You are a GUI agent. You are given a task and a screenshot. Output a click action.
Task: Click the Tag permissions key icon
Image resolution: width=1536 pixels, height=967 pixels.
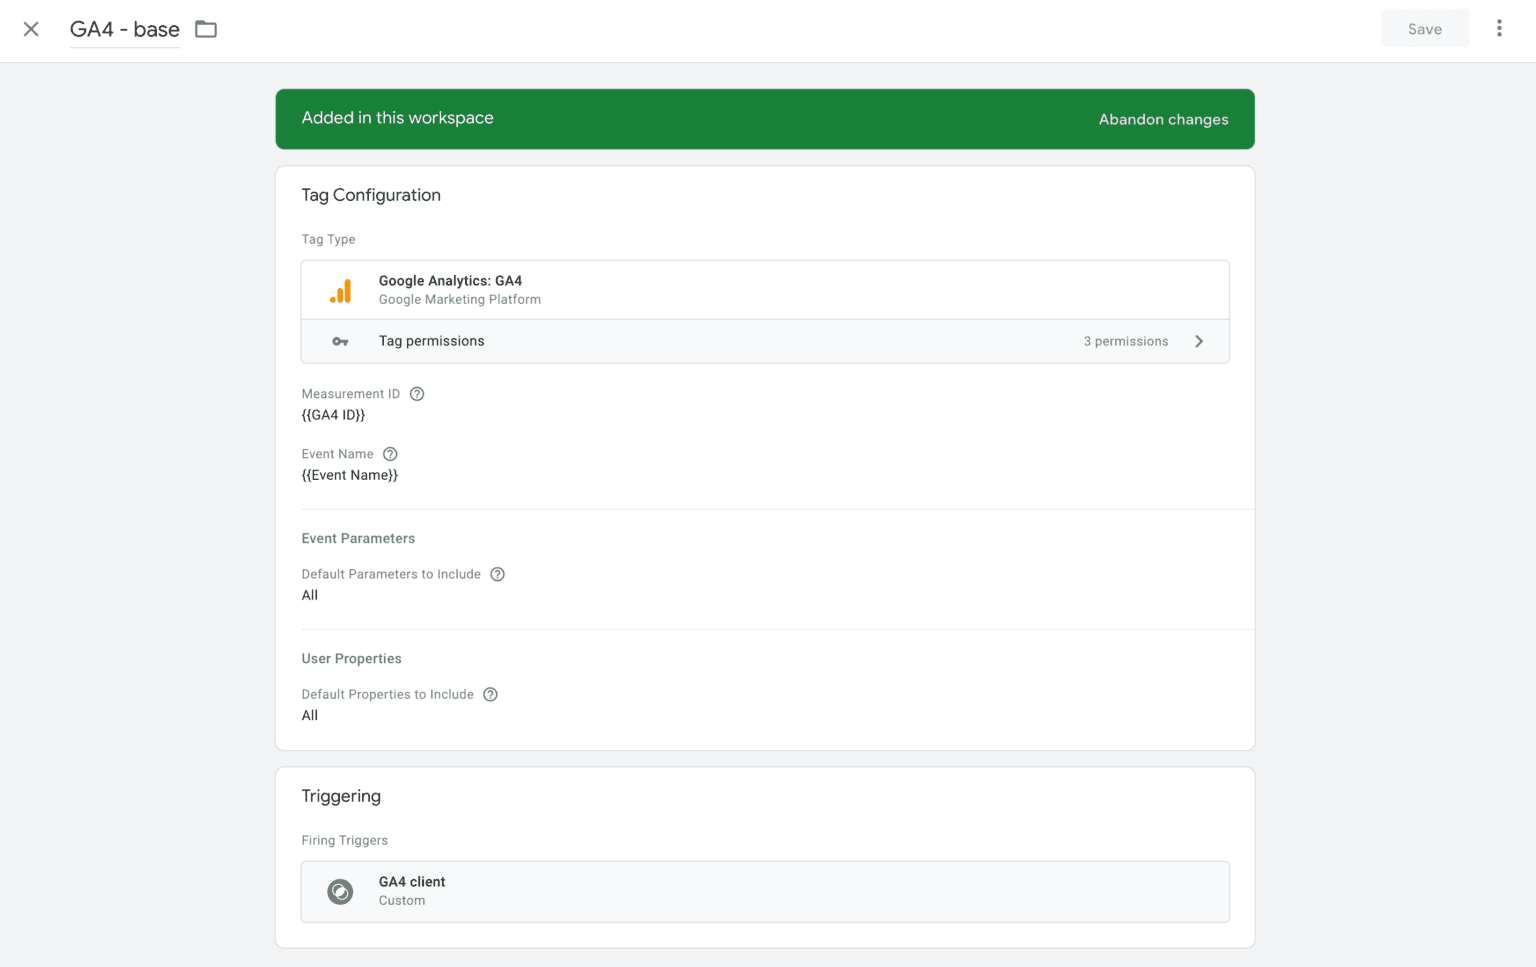pyautogui.click(x=340, y=342)
